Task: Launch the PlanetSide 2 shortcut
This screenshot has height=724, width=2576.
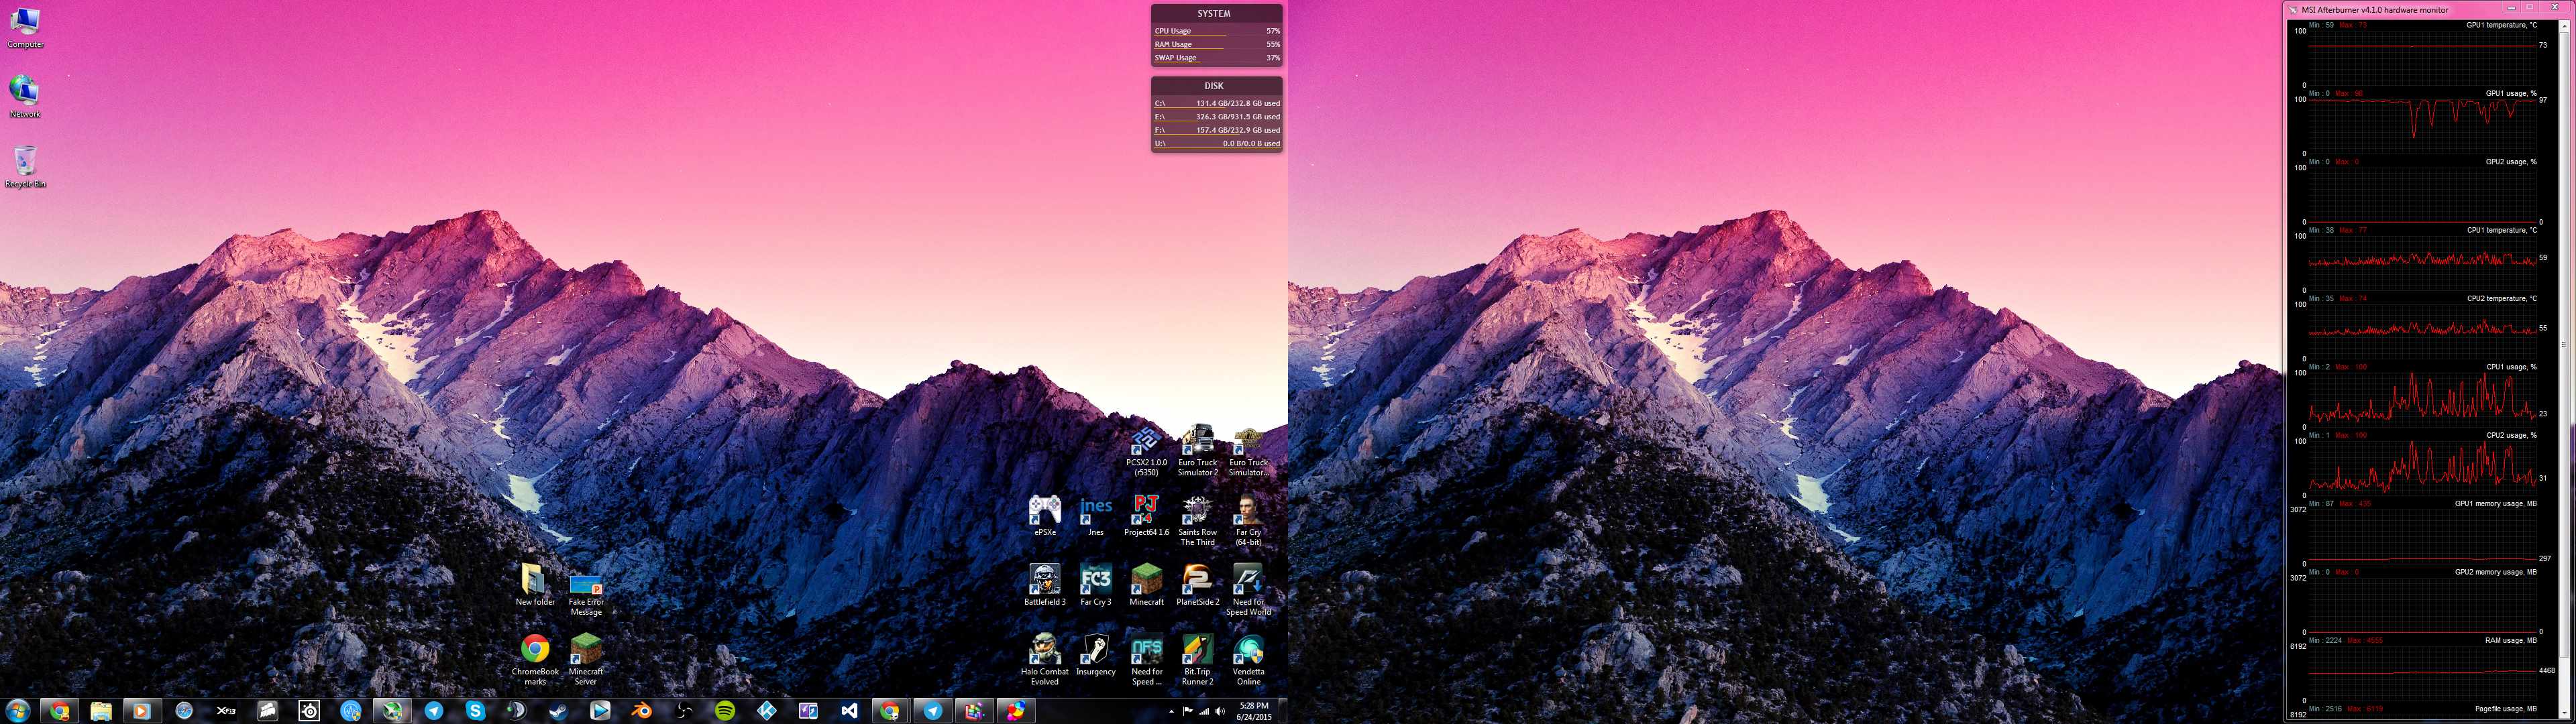Action: pos(1197,586)
